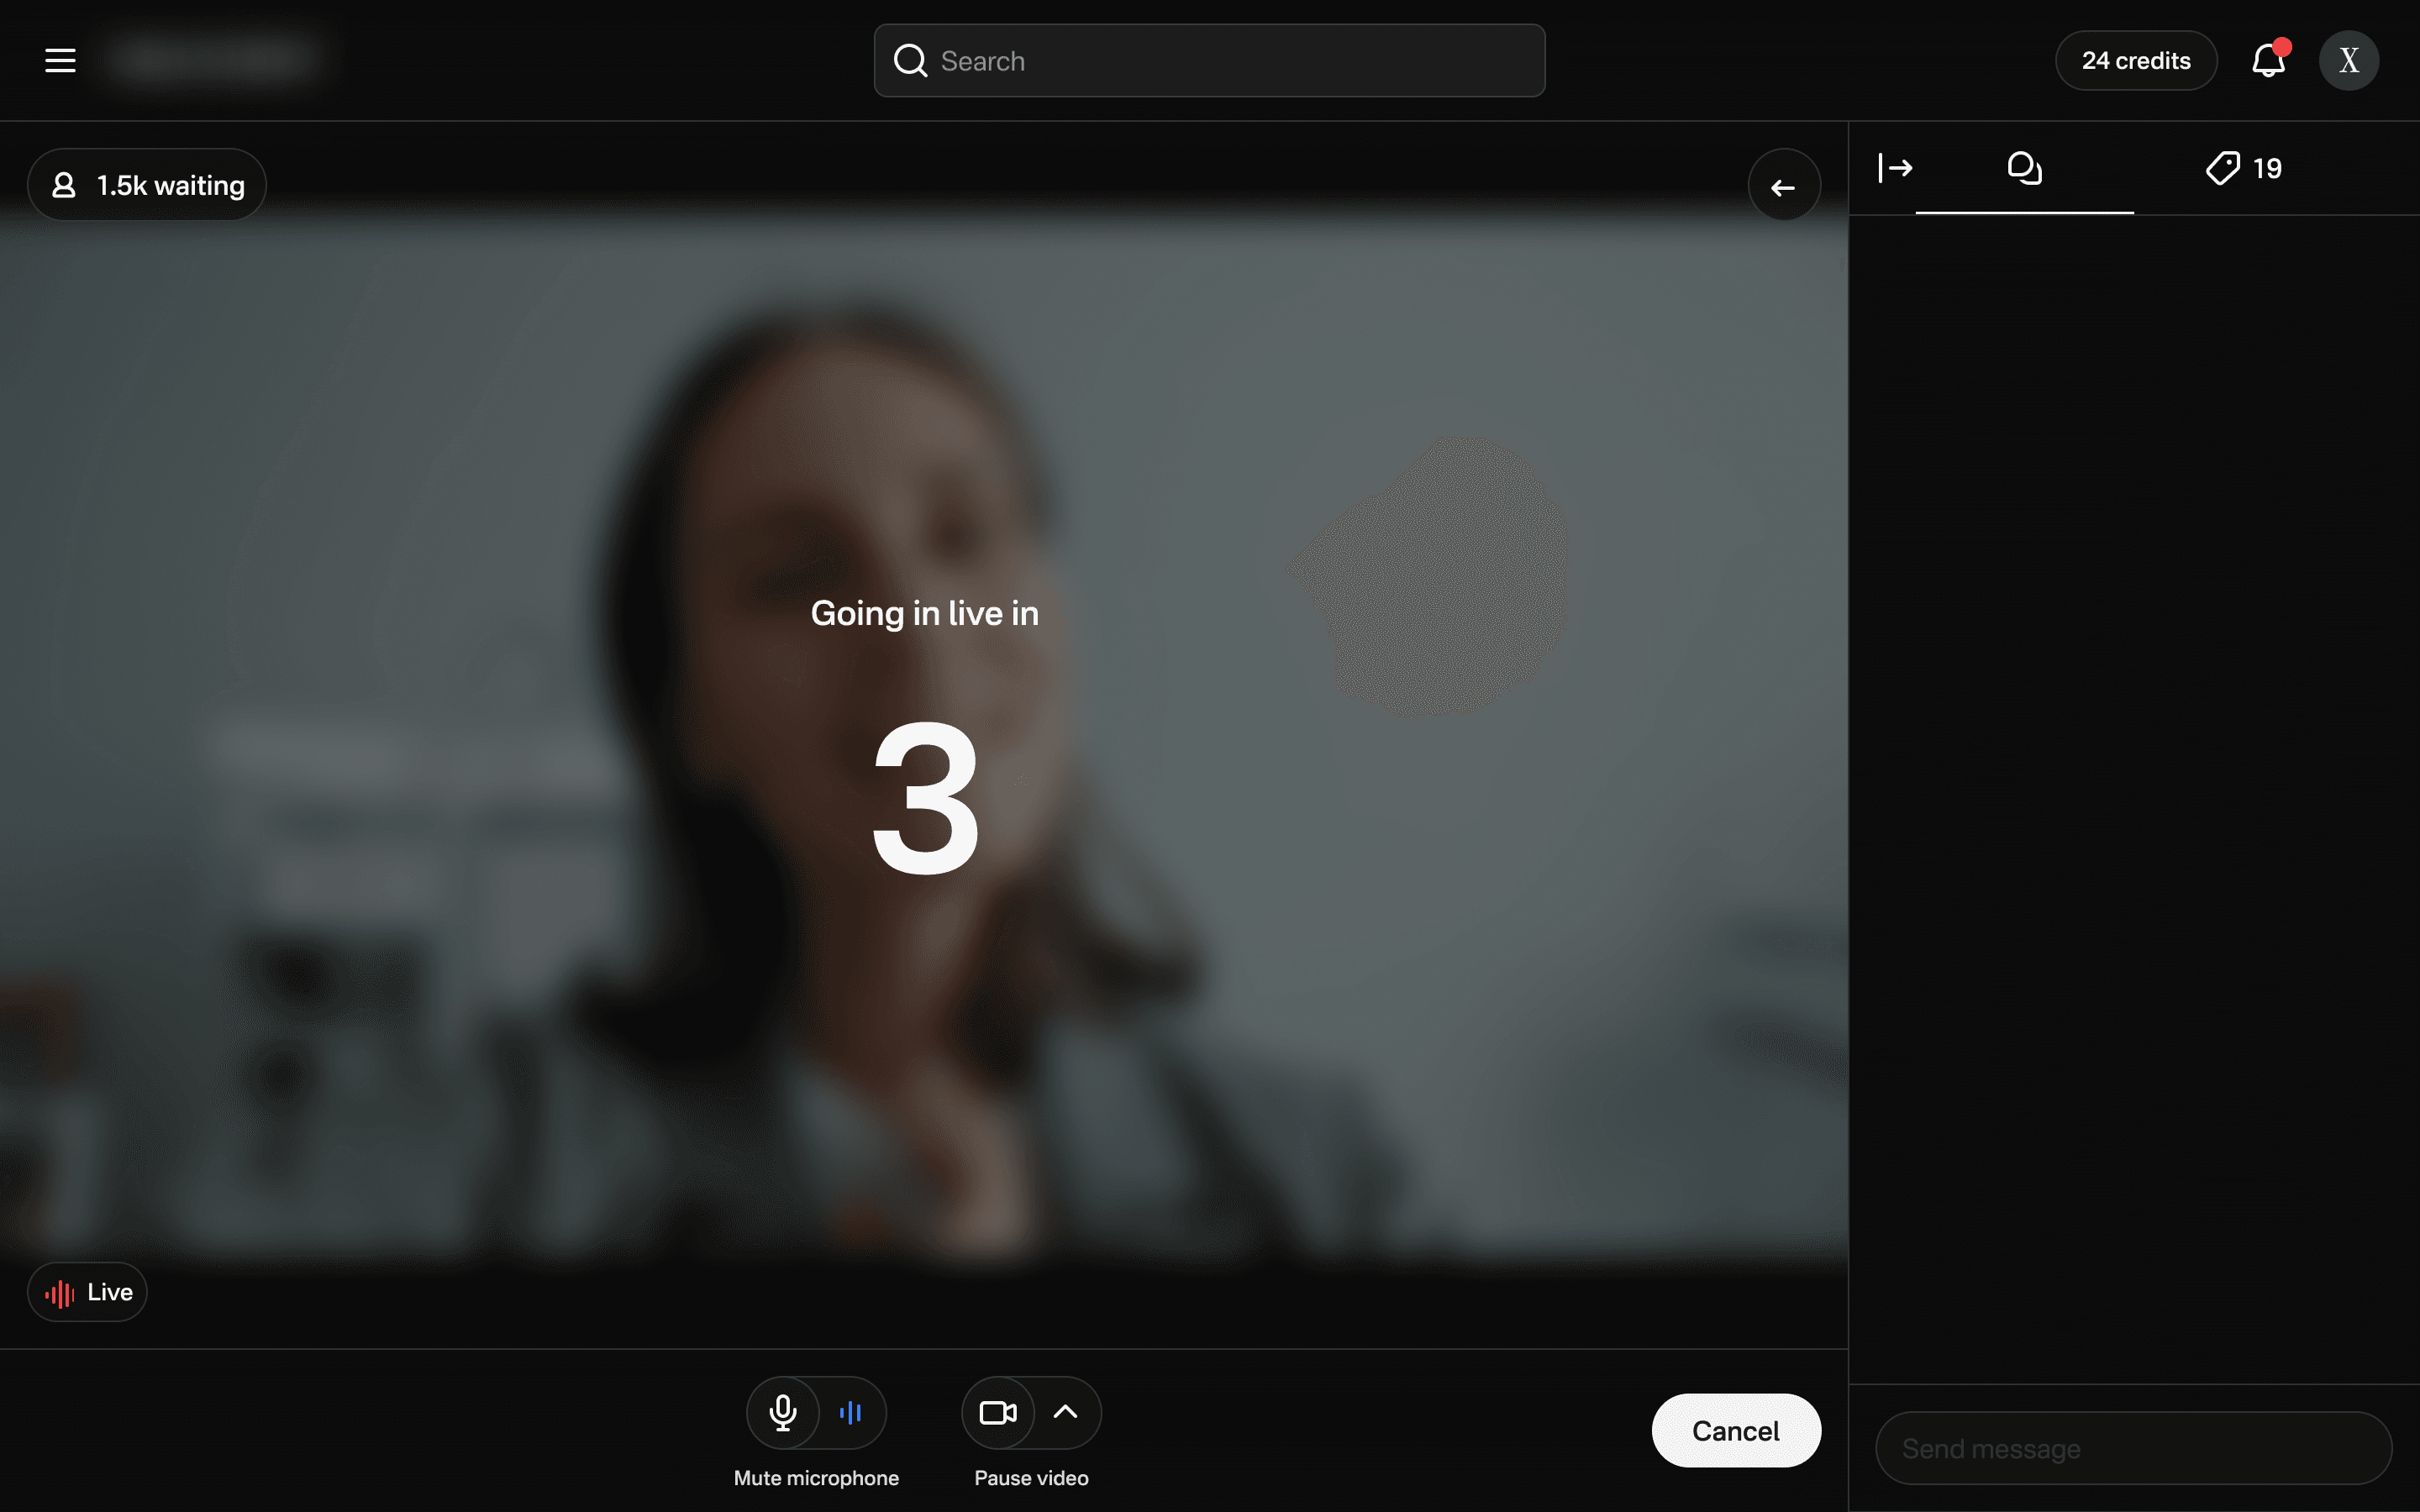Click the viewer person icon
Image resolution: width=2420 pixels, height=1512 pixels.
click(x=64, y=185)
